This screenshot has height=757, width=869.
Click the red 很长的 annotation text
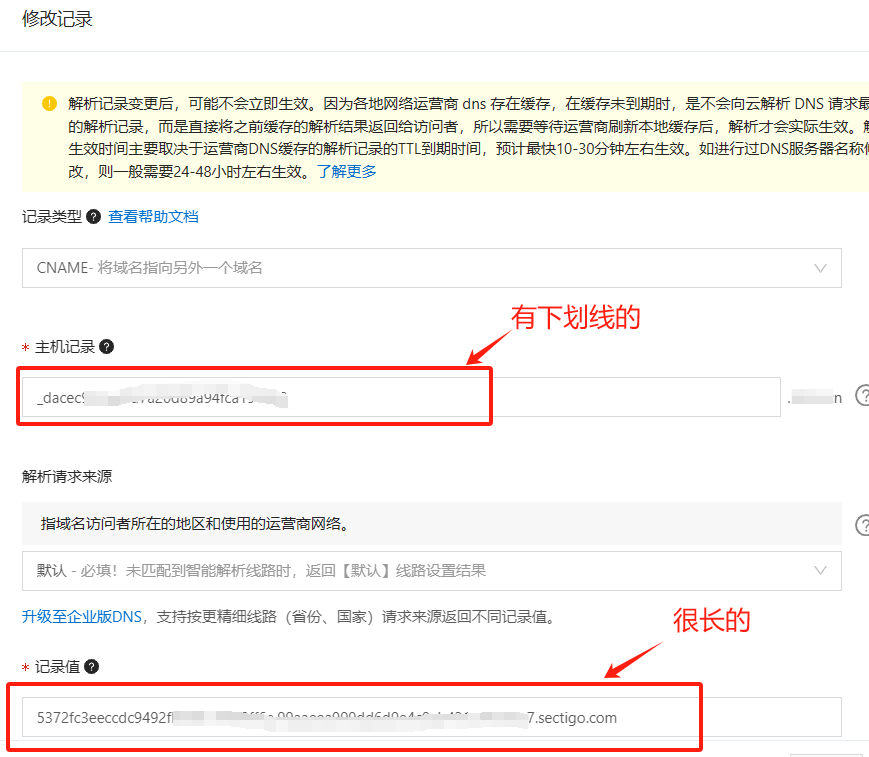[x=711, y=620]
